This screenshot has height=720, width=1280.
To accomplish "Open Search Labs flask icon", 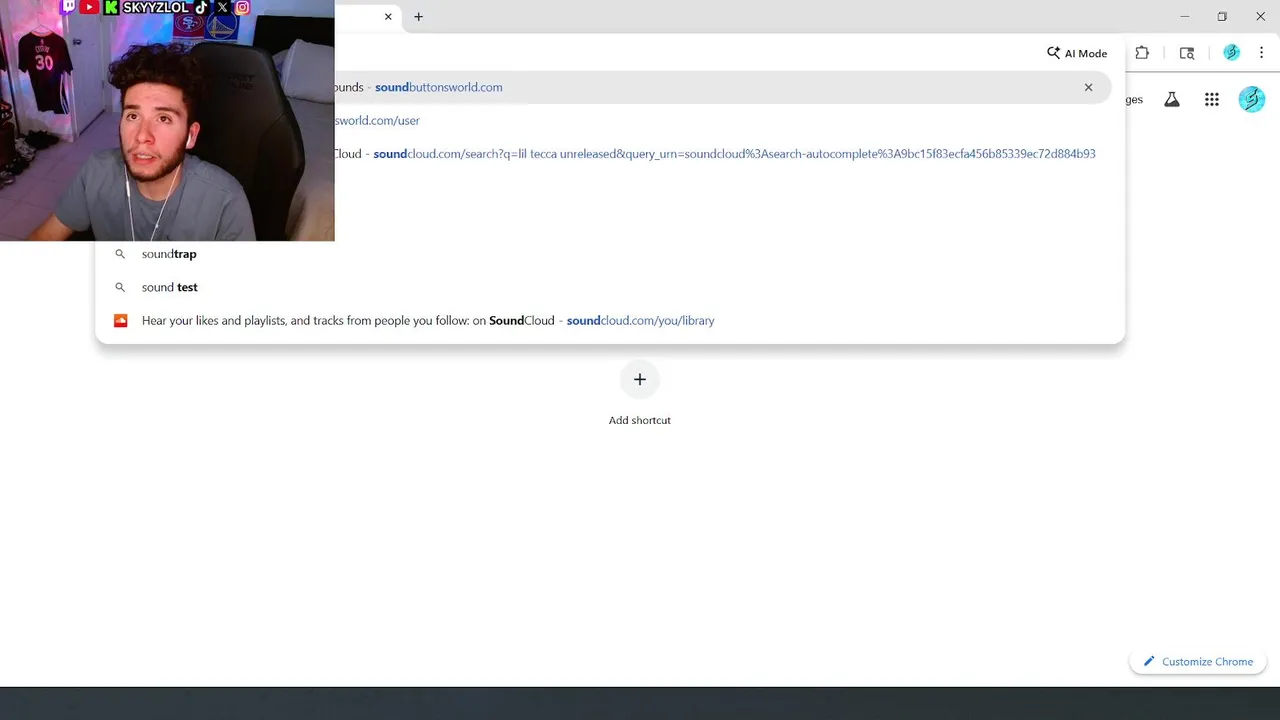I will click(x=1171, y=99).
